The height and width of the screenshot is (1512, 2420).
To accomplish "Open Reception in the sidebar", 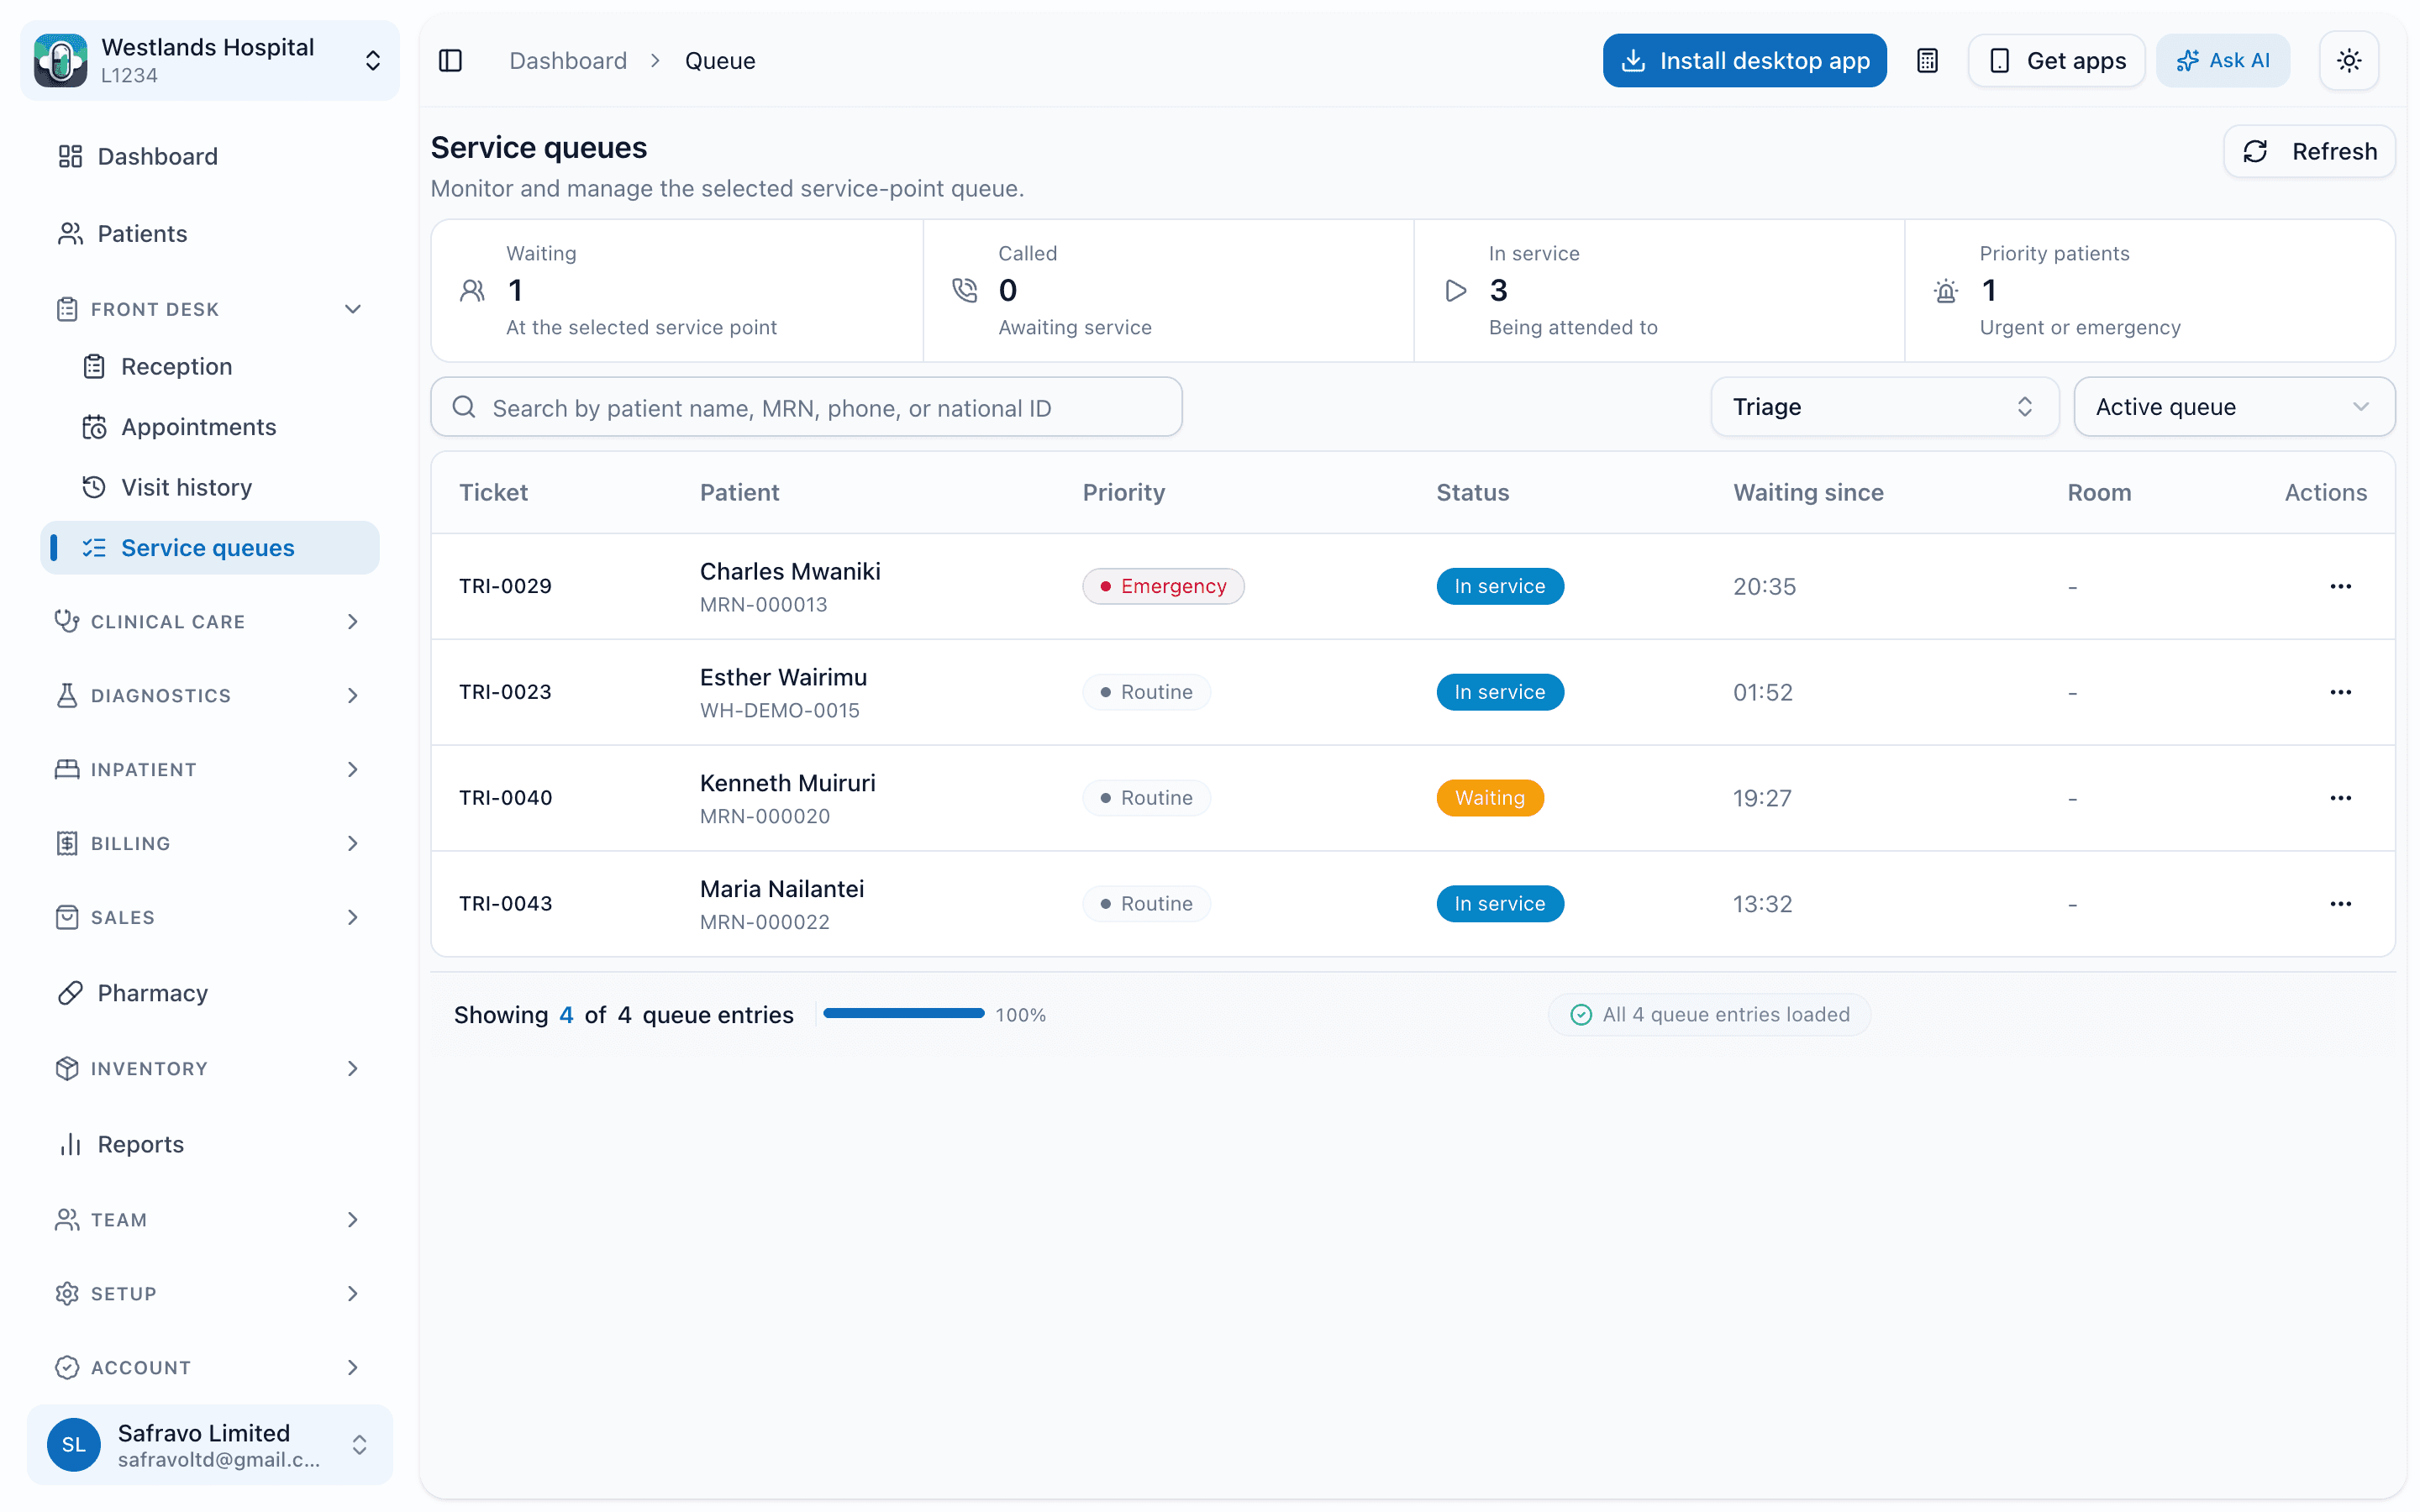I will coord(210,367).
